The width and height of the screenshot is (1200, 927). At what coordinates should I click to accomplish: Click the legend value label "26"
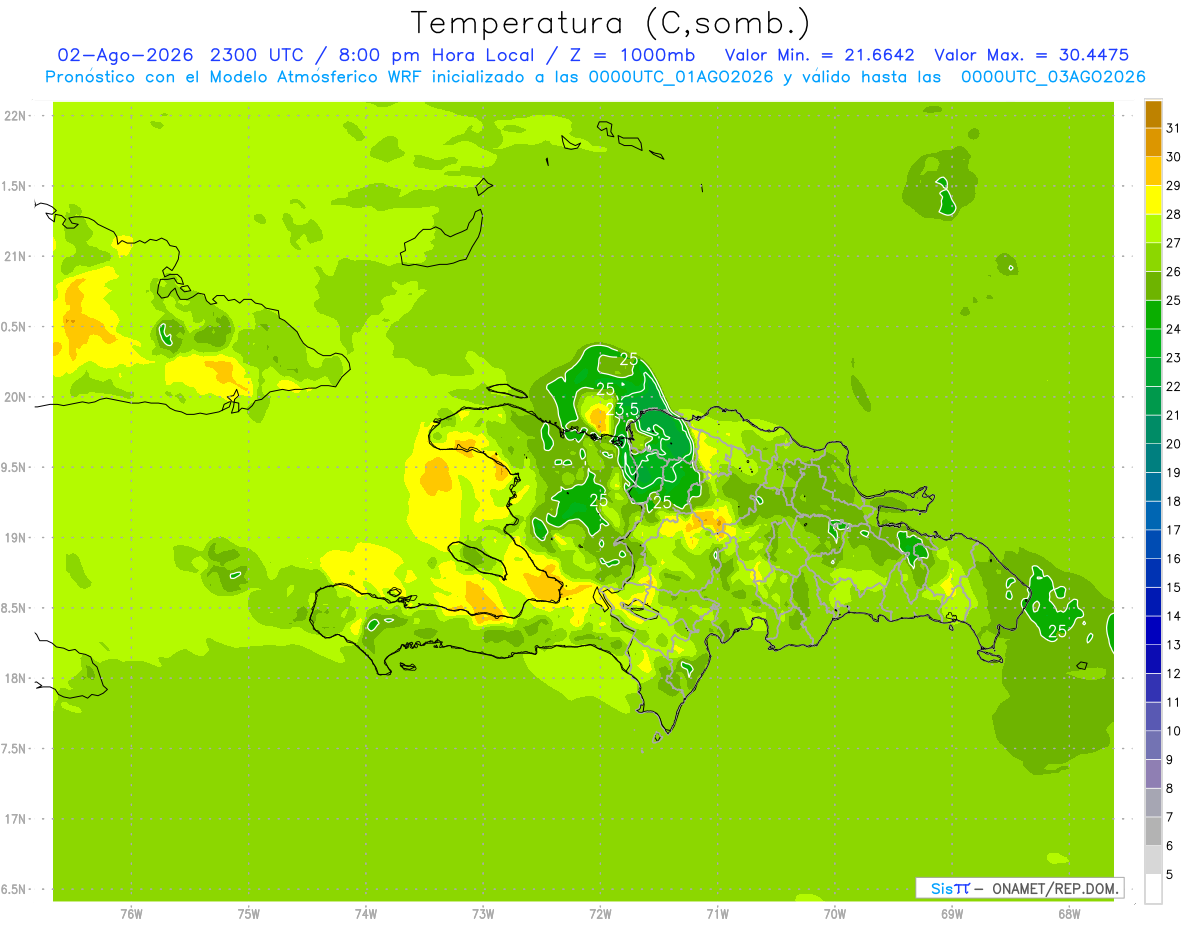pyautogui.click(x=1173, y=271)
